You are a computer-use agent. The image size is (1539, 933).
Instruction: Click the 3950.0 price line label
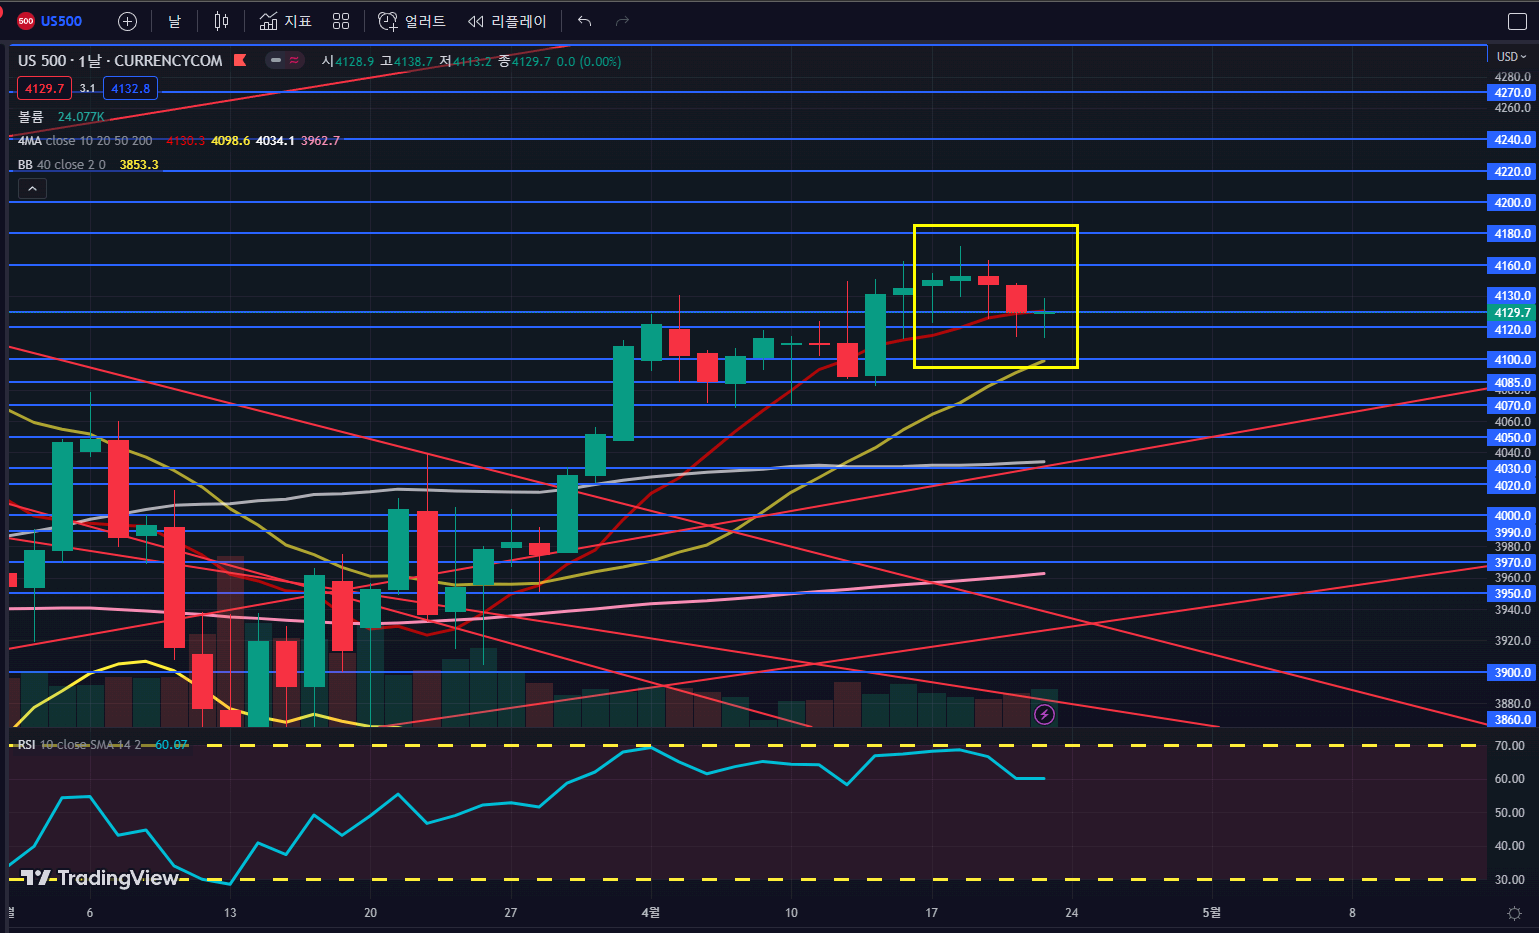click(1512, 594)
